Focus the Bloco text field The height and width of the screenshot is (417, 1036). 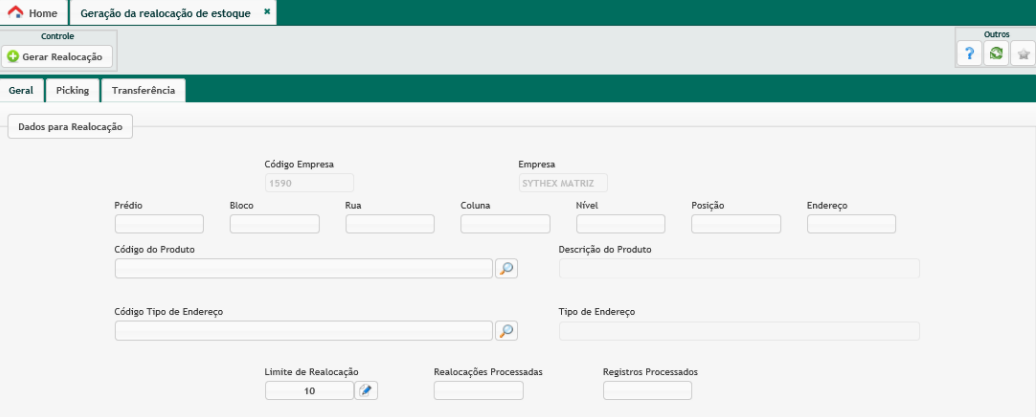tap(274, 224)
